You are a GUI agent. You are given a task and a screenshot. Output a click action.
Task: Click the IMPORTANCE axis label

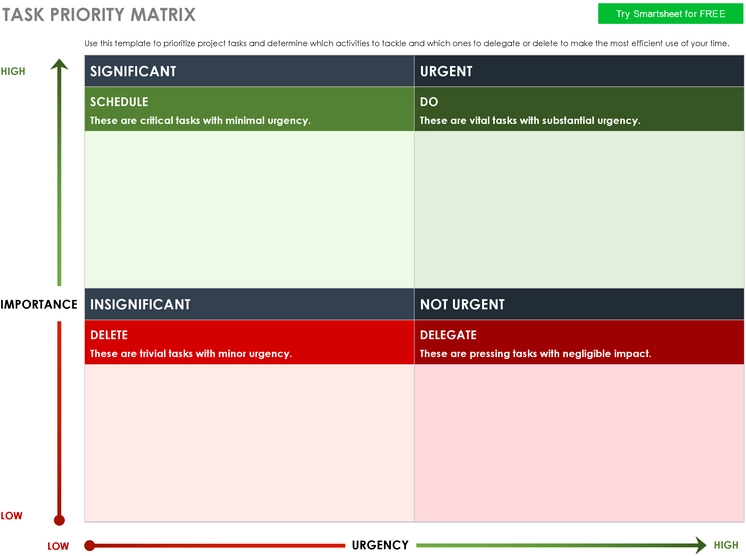pos(39,304)
